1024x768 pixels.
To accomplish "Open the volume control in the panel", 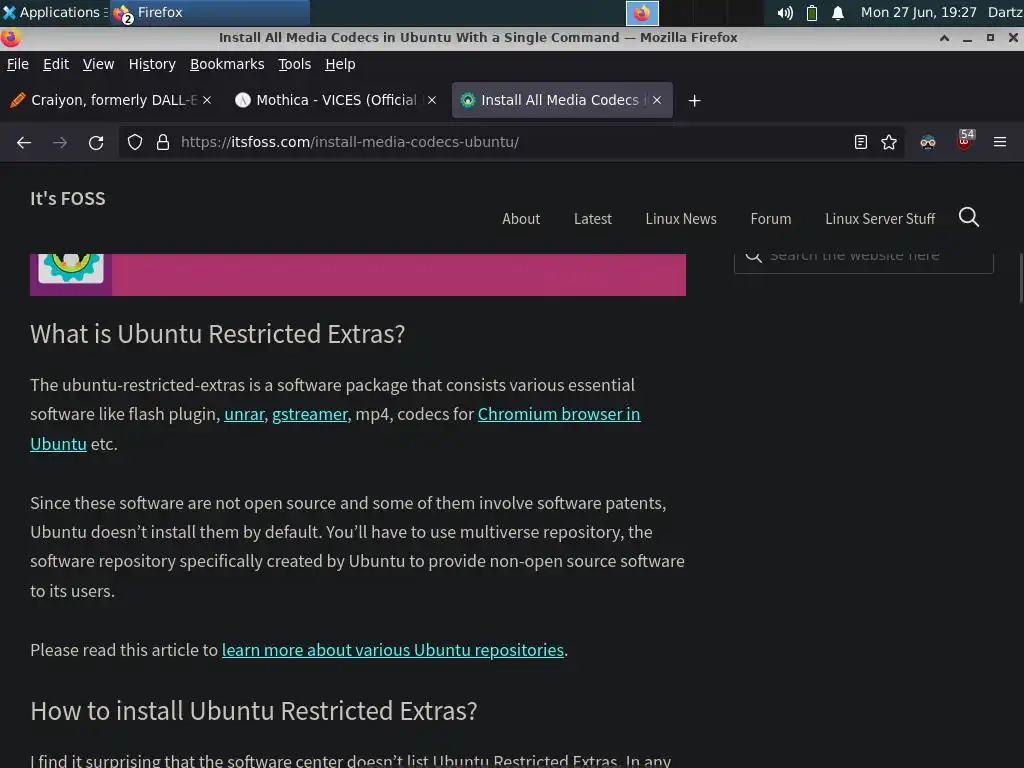I will [785, 13].
